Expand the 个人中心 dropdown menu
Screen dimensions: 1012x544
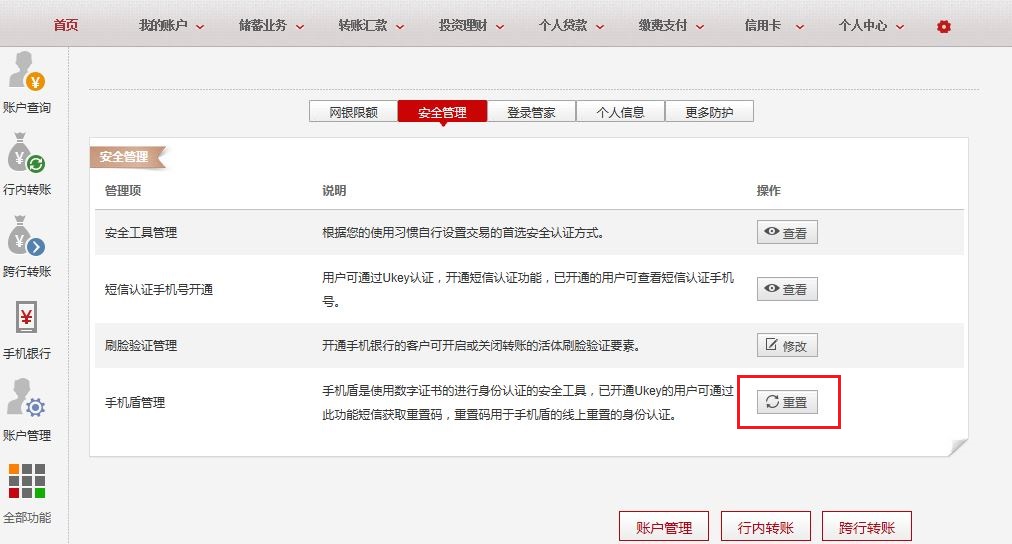coord(871,25)
